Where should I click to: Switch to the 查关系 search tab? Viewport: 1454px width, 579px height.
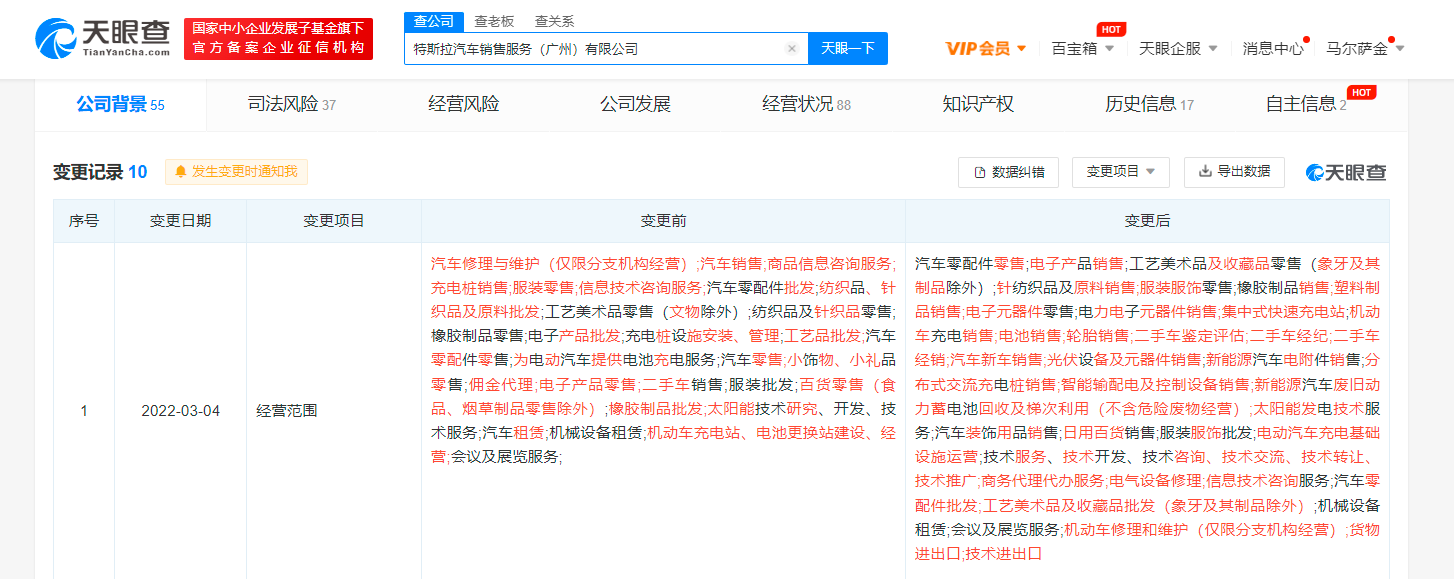554,21
